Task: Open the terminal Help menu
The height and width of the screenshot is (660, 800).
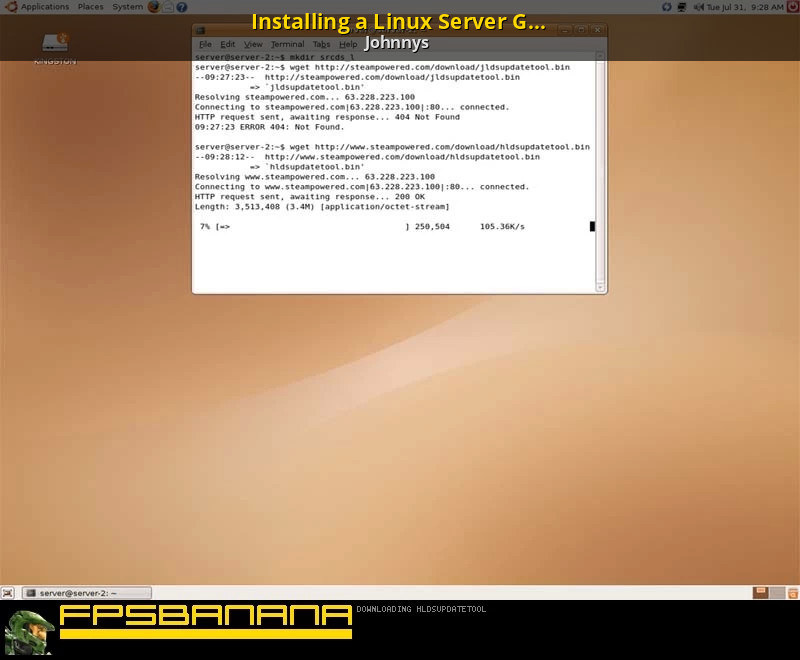Action: pyautogui.click(x=348, y=44)
